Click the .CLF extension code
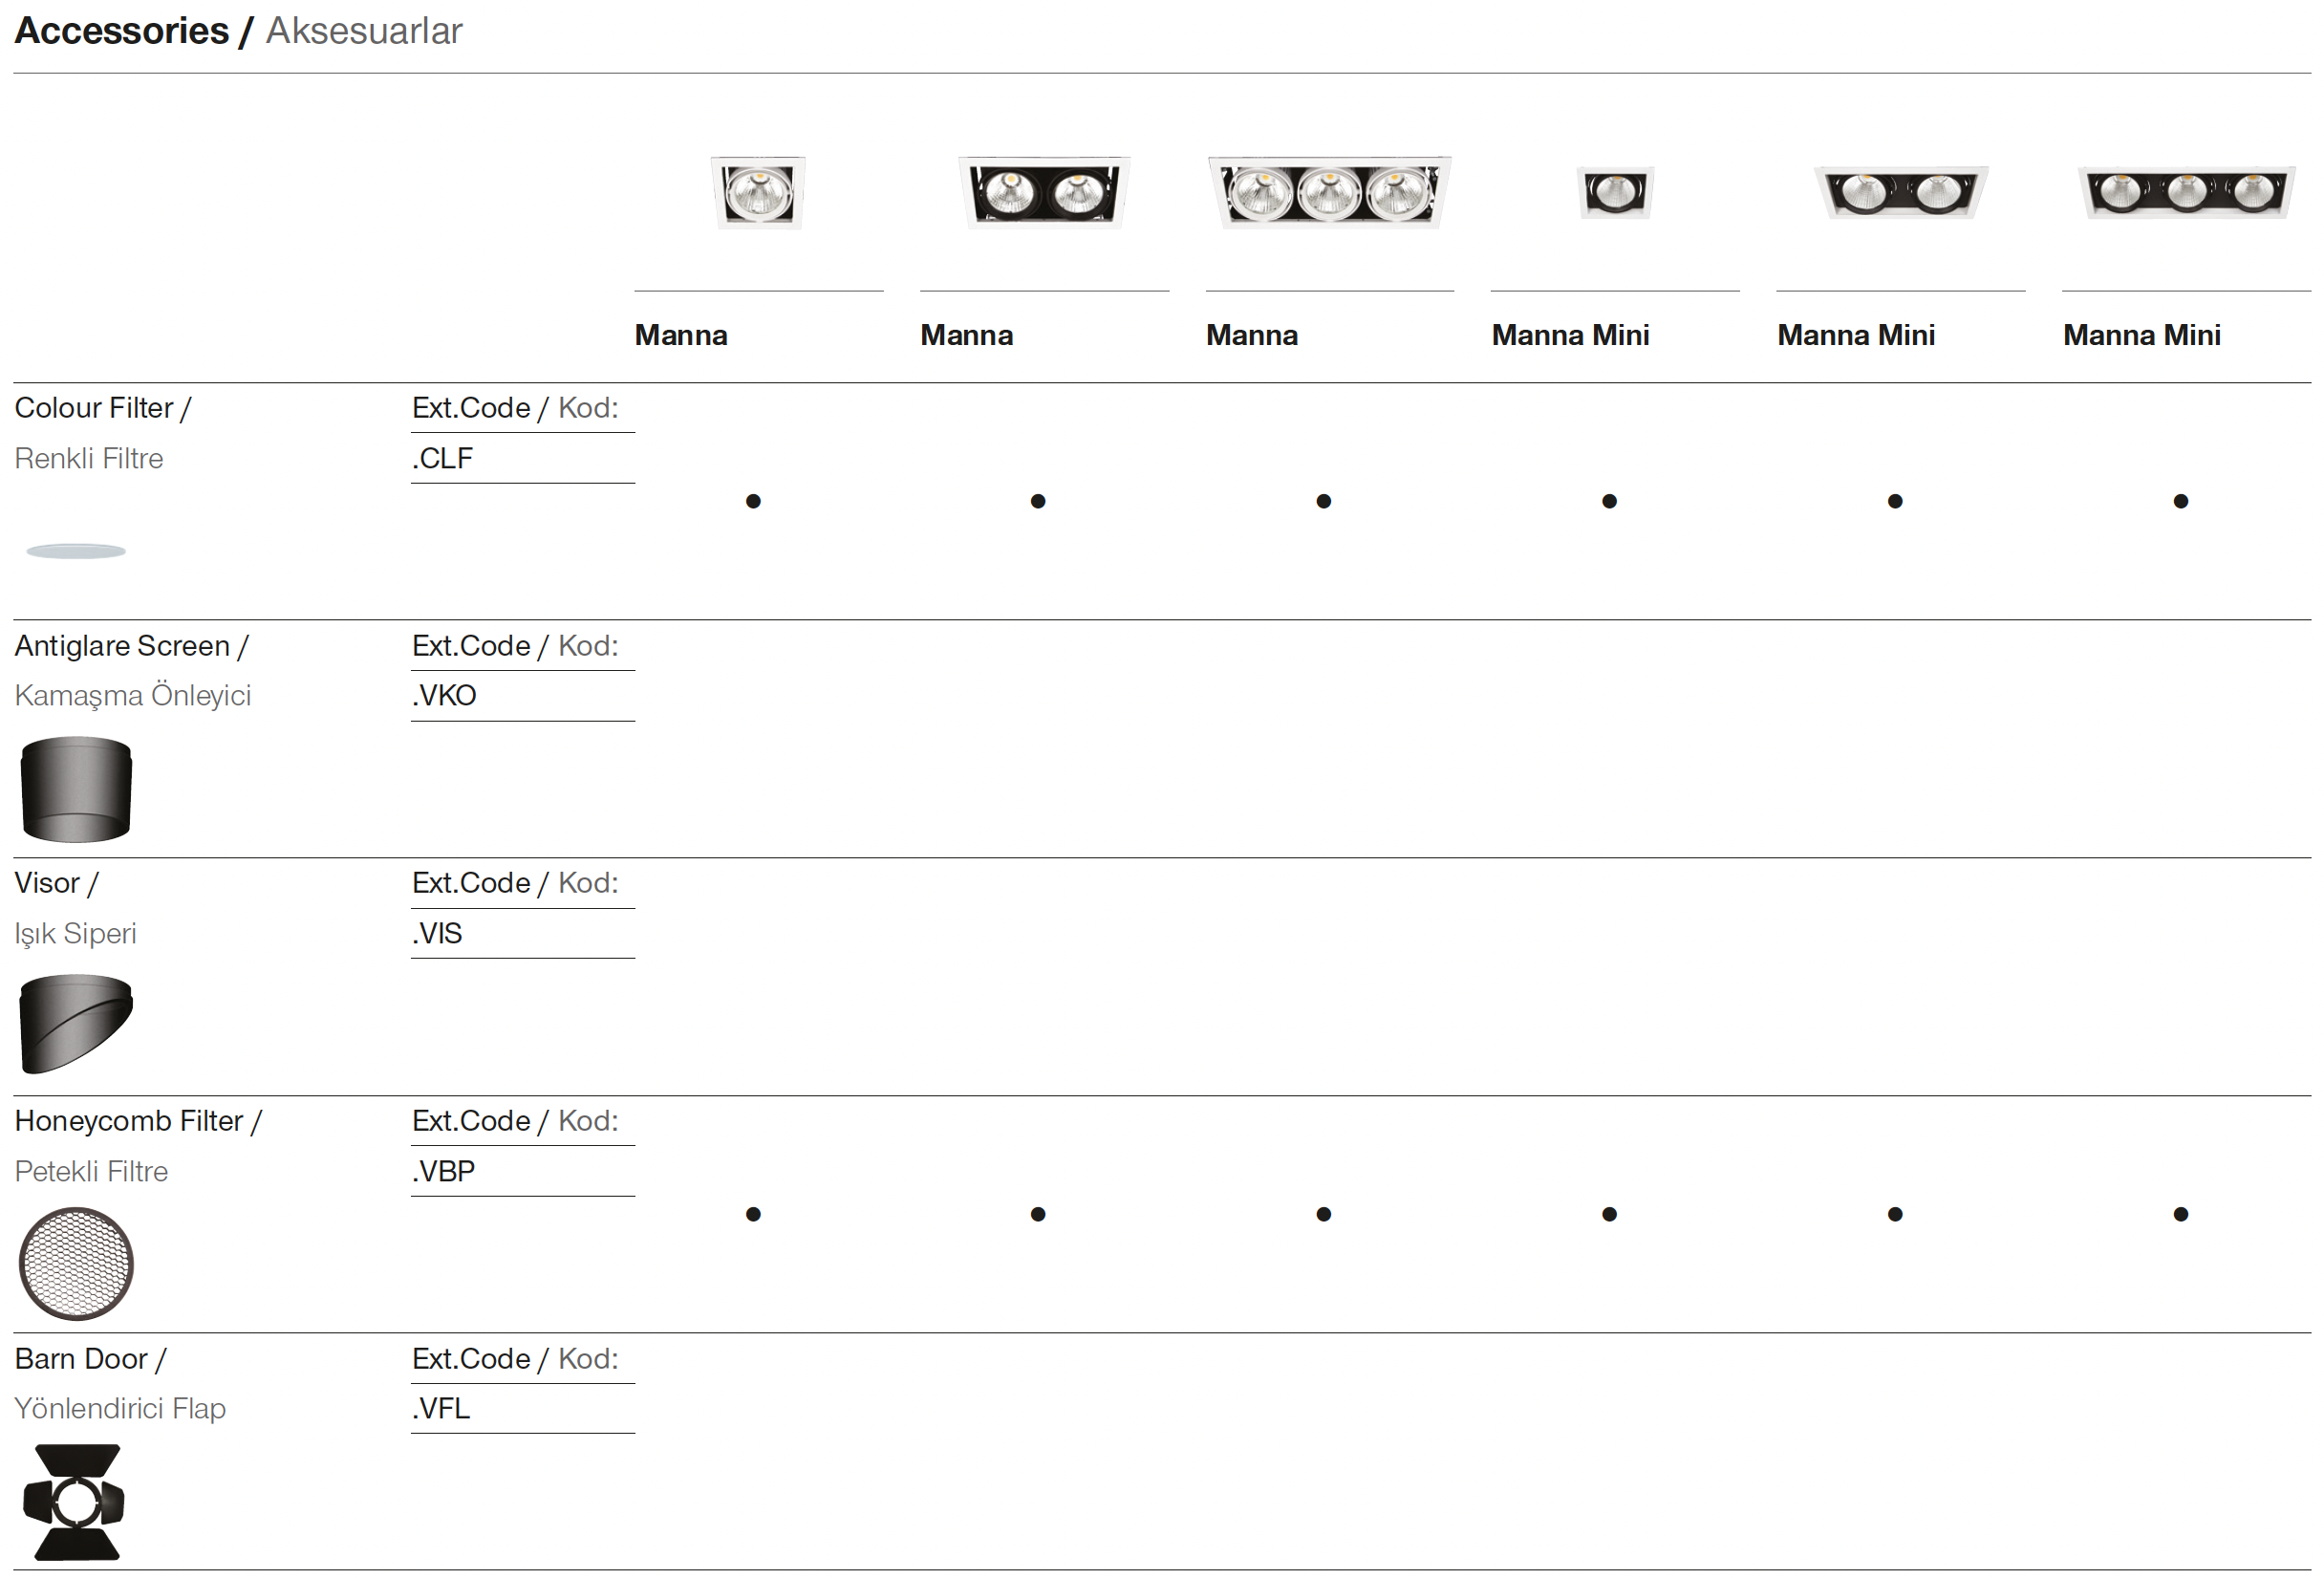Image resolution: width=2324 pixels, height=1579 pixels. 443,459
